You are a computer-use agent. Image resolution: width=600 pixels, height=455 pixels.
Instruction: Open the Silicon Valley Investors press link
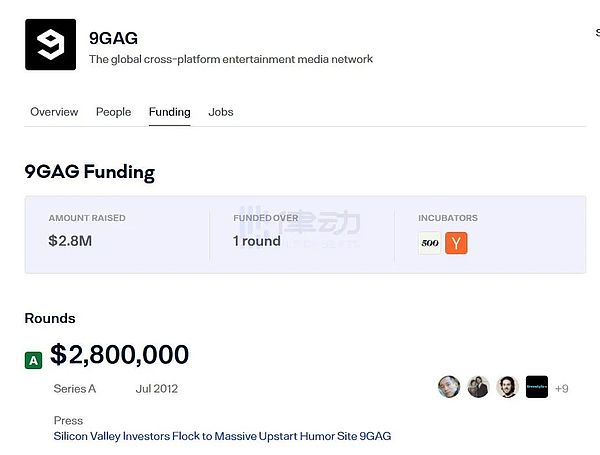click(x=222, y=436)
